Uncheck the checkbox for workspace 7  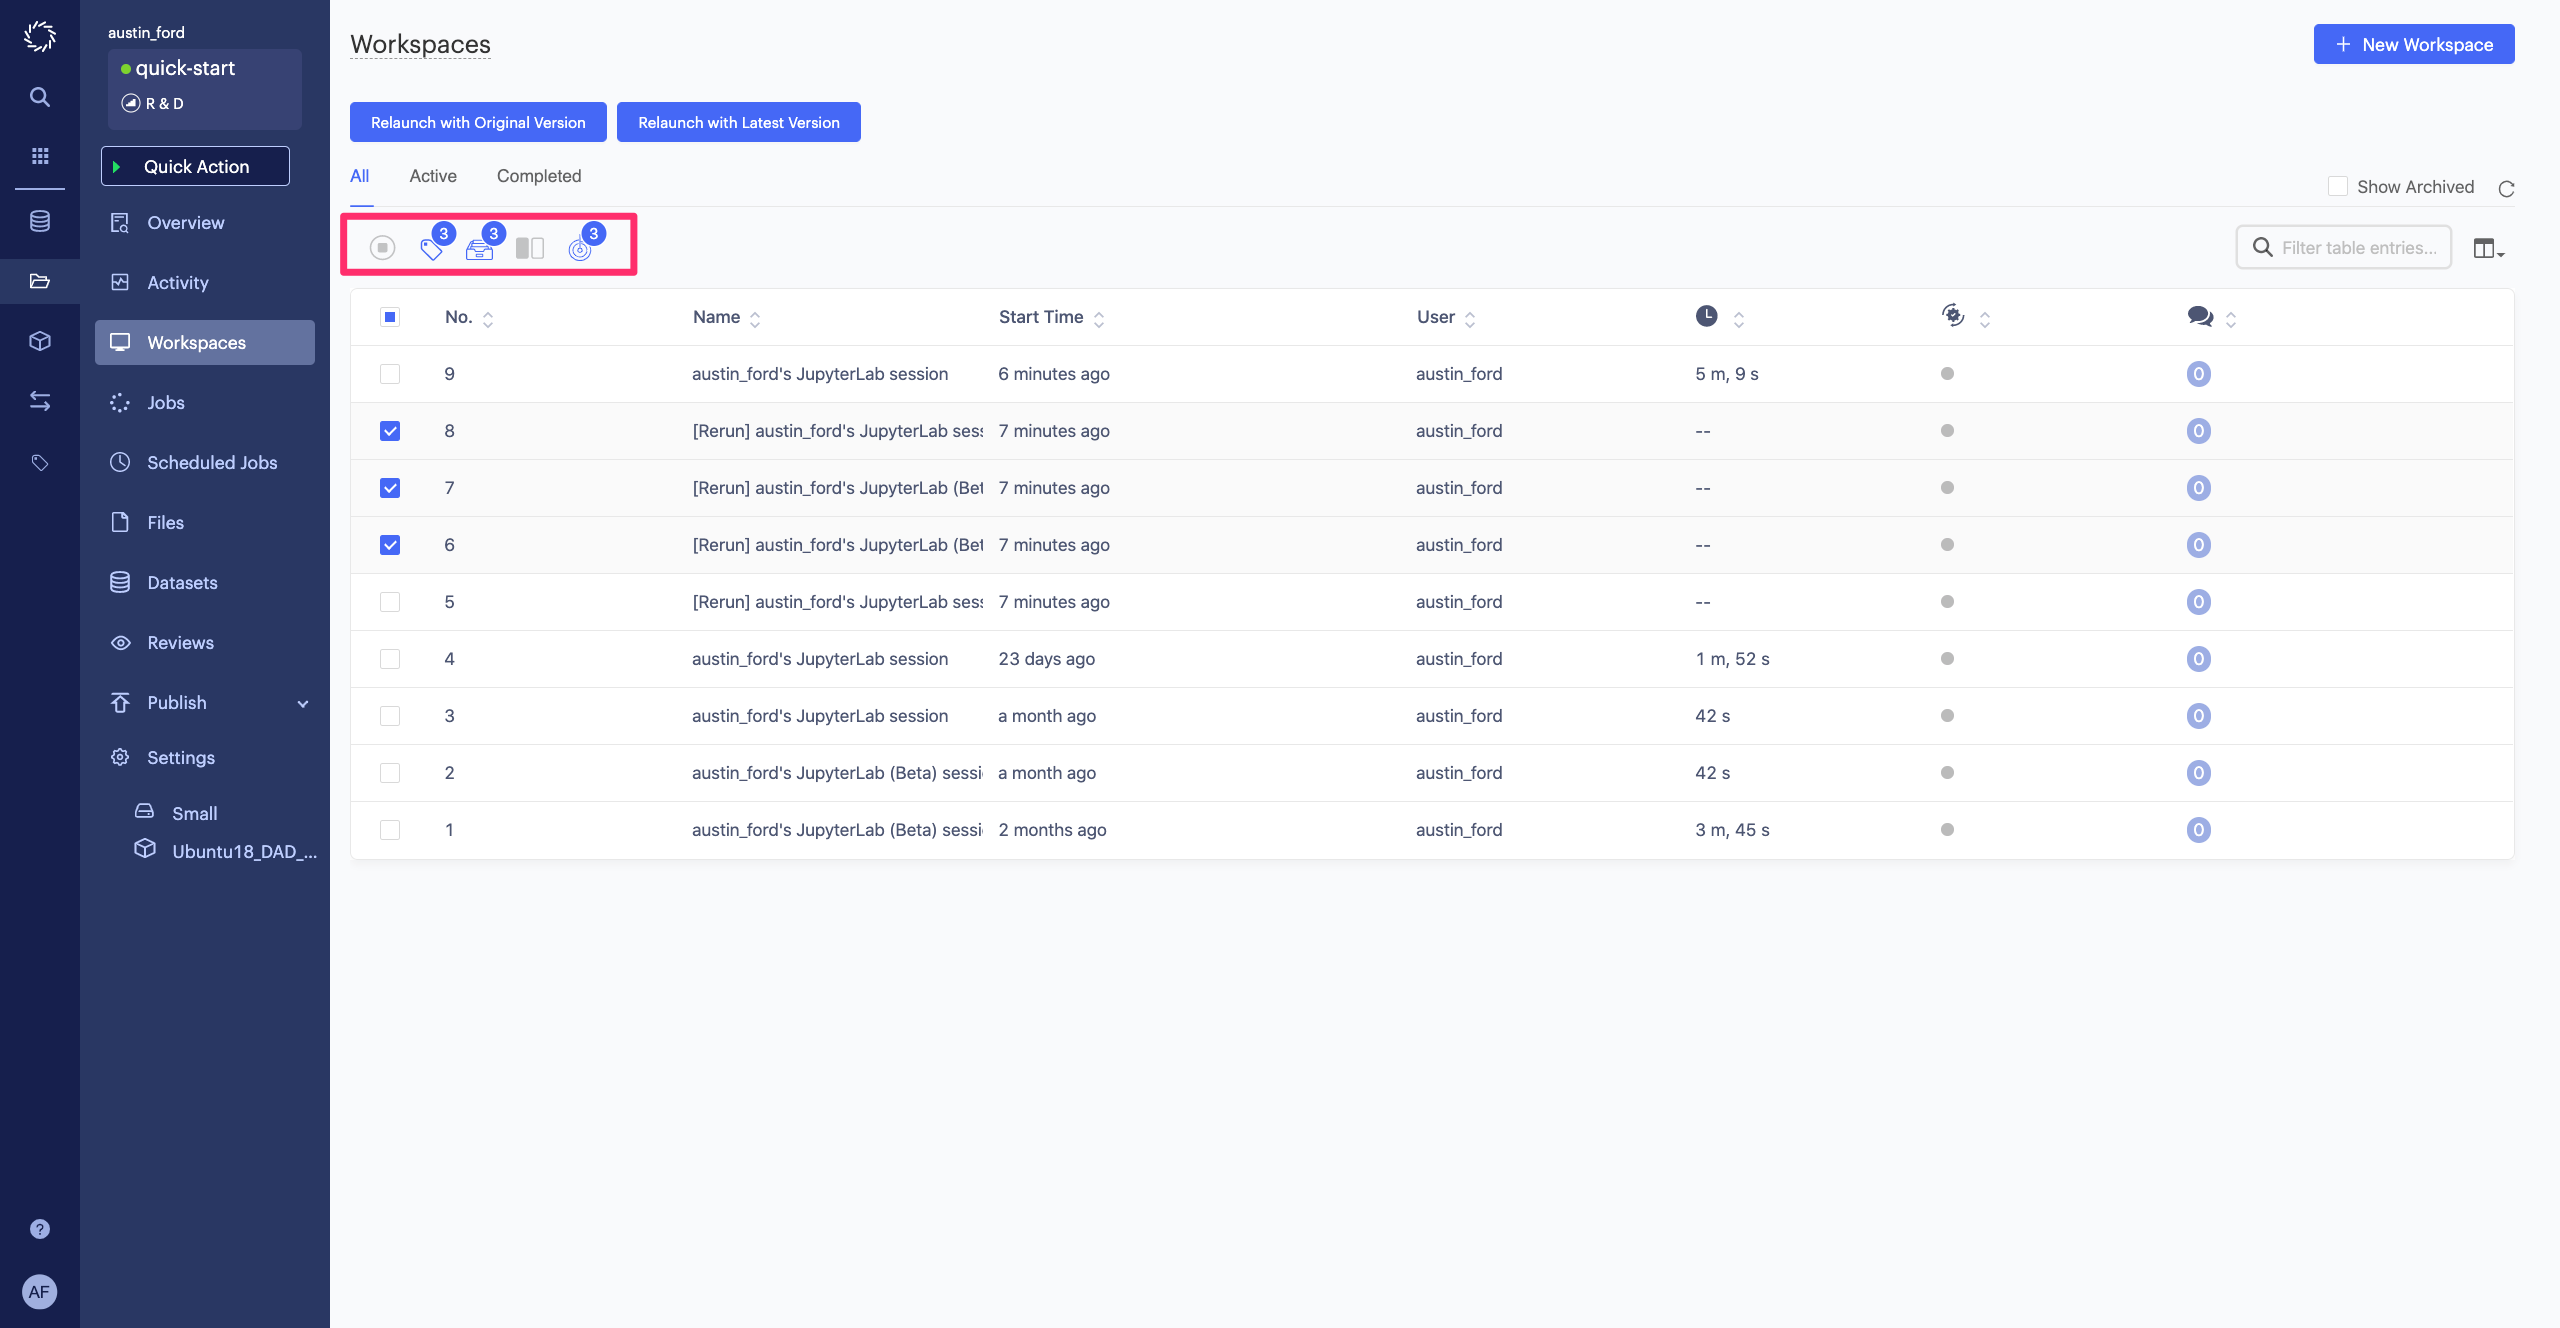(x=390, y=488)
